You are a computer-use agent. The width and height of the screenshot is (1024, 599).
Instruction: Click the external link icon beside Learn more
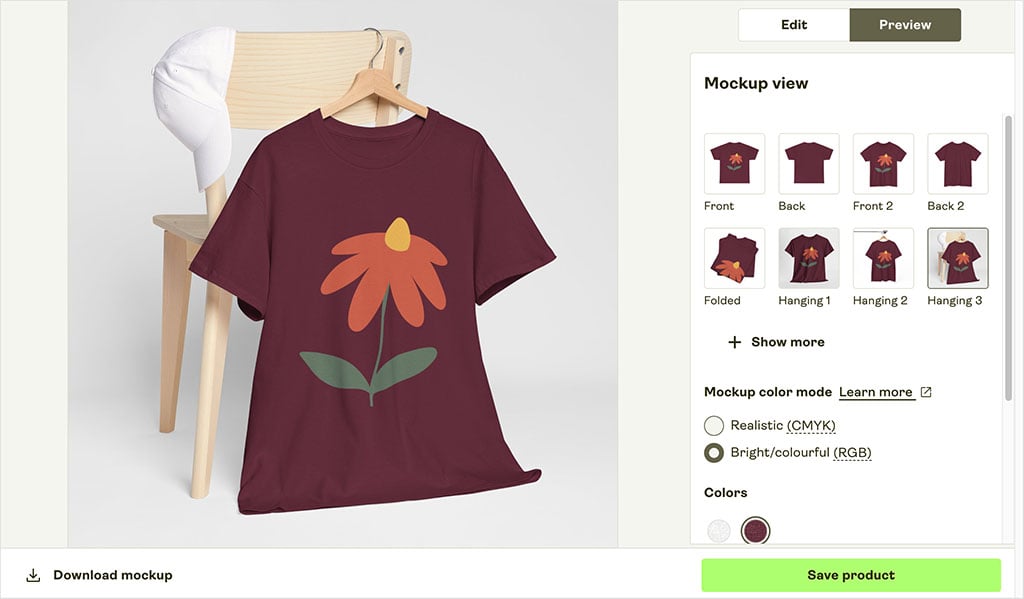926,392
